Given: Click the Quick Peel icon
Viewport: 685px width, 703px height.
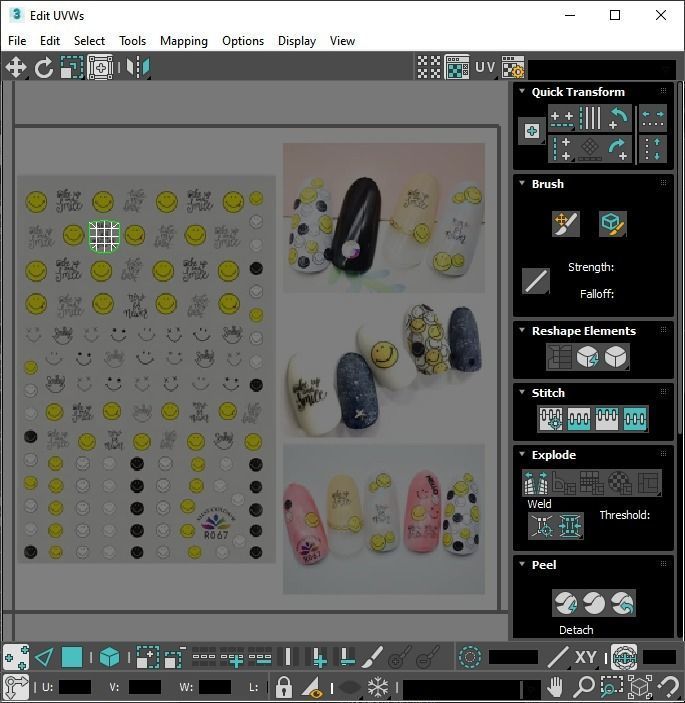Looking at the screenshot, I should click(x=566, y=603).
